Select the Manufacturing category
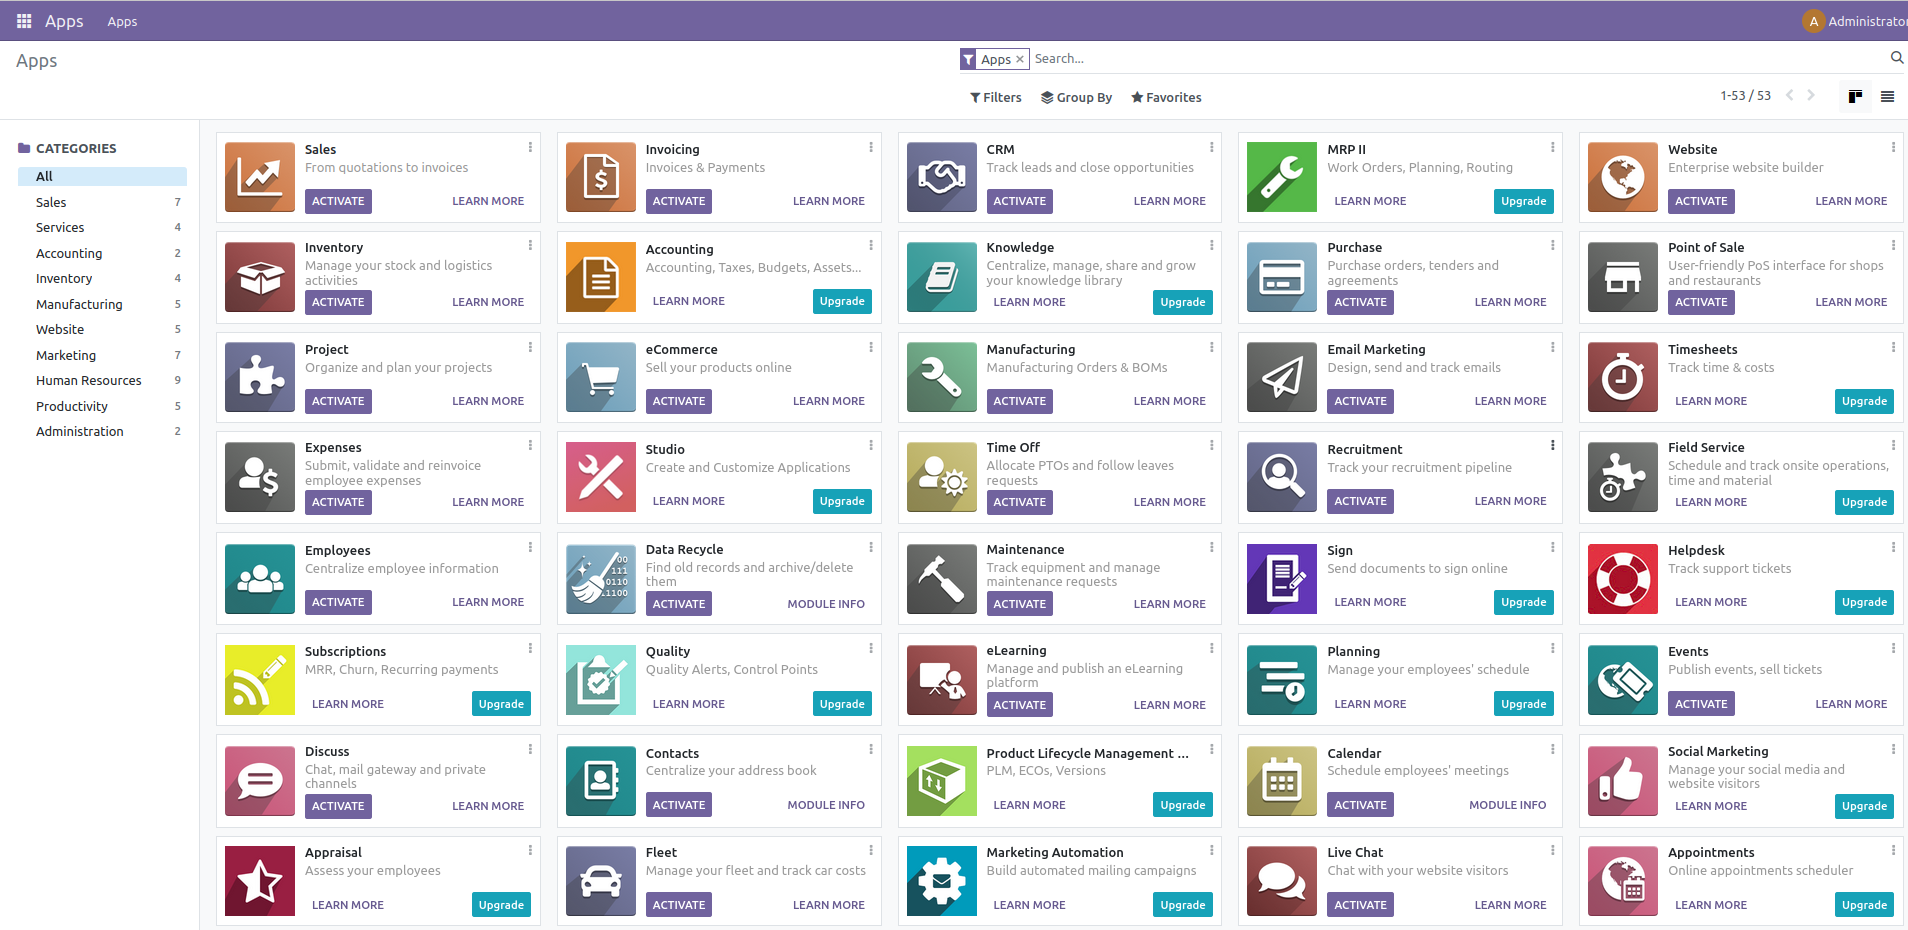 (79, 305)
